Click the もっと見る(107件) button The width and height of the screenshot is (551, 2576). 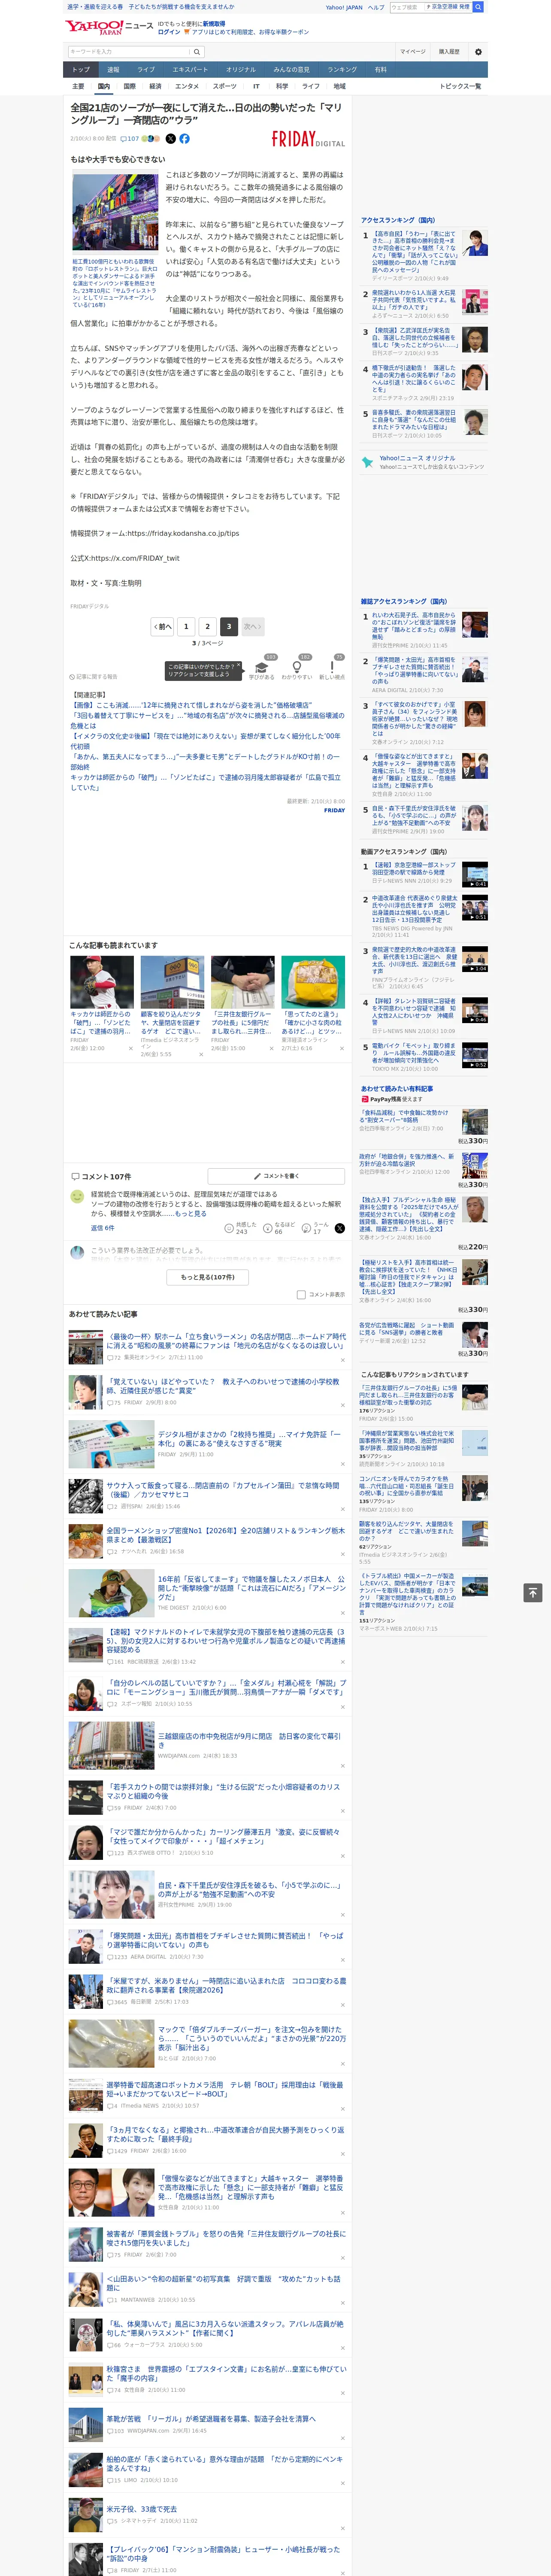click(x=208, y=1277)
